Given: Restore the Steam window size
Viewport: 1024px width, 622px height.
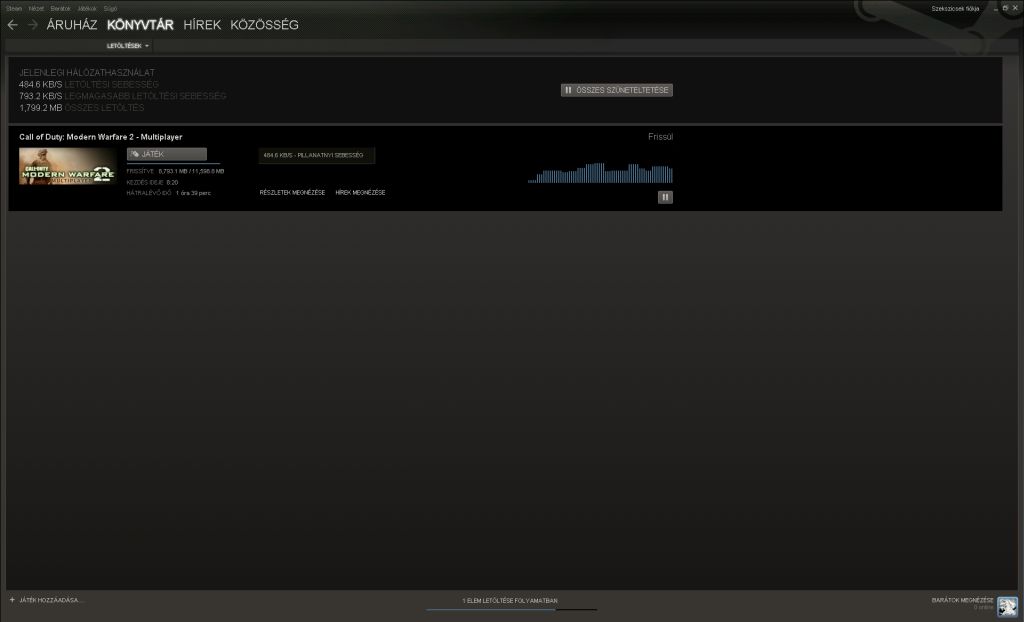Looking at the screenshot, I should click(1005, 8).
